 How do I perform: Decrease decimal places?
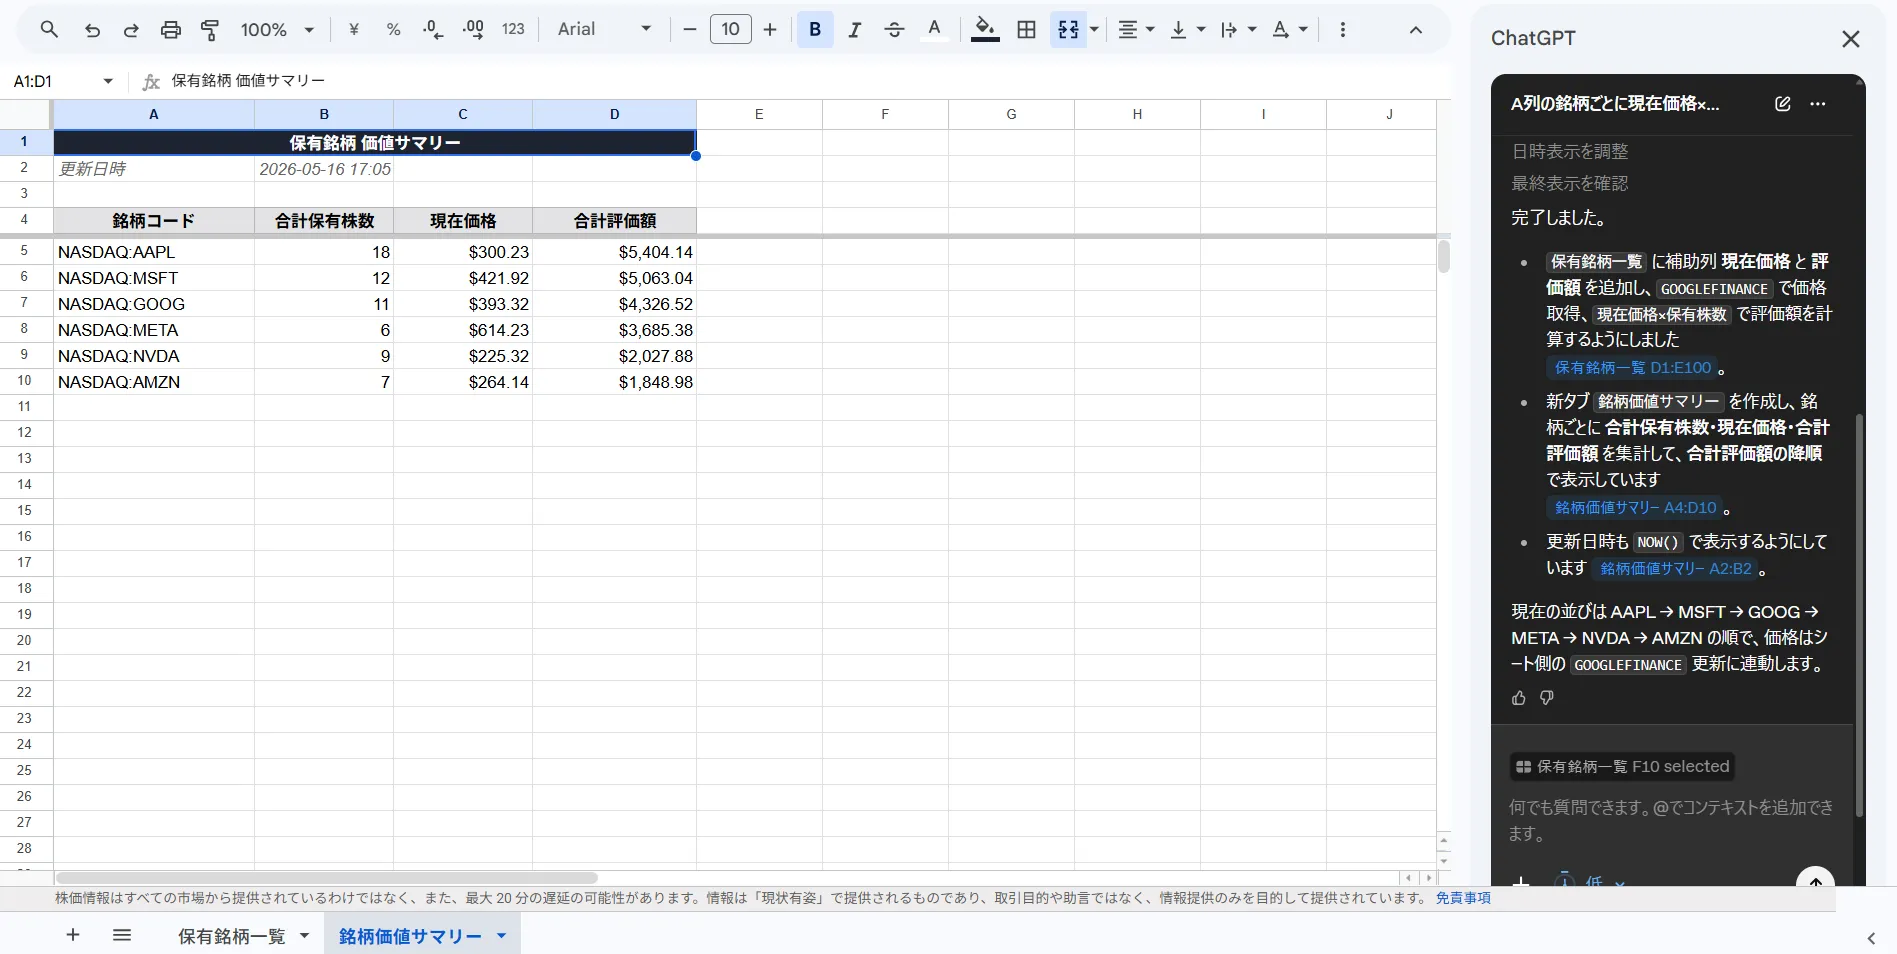coord(433,30)
